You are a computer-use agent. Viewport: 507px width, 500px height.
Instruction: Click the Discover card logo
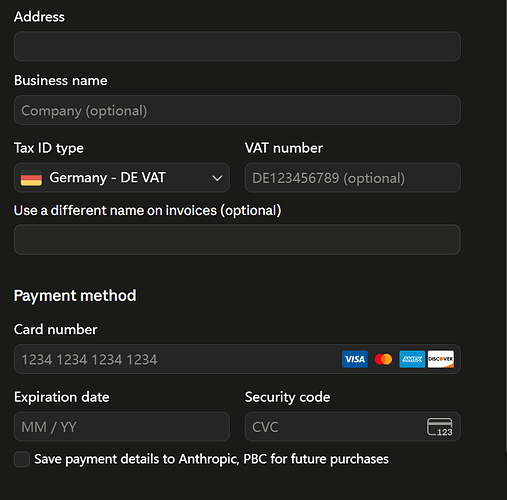(x=441, y=359)
